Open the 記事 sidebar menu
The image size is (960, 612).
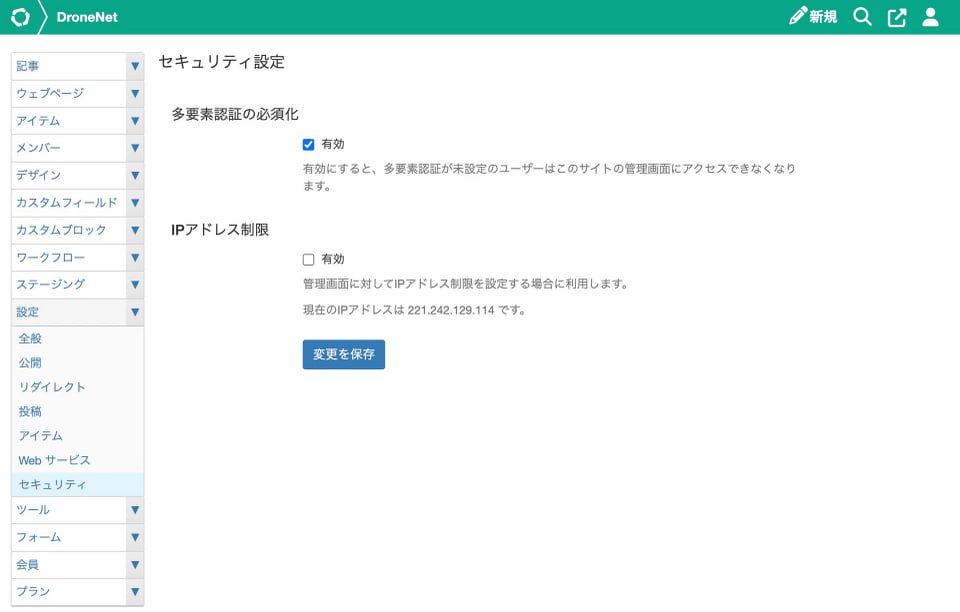point(69,66)
